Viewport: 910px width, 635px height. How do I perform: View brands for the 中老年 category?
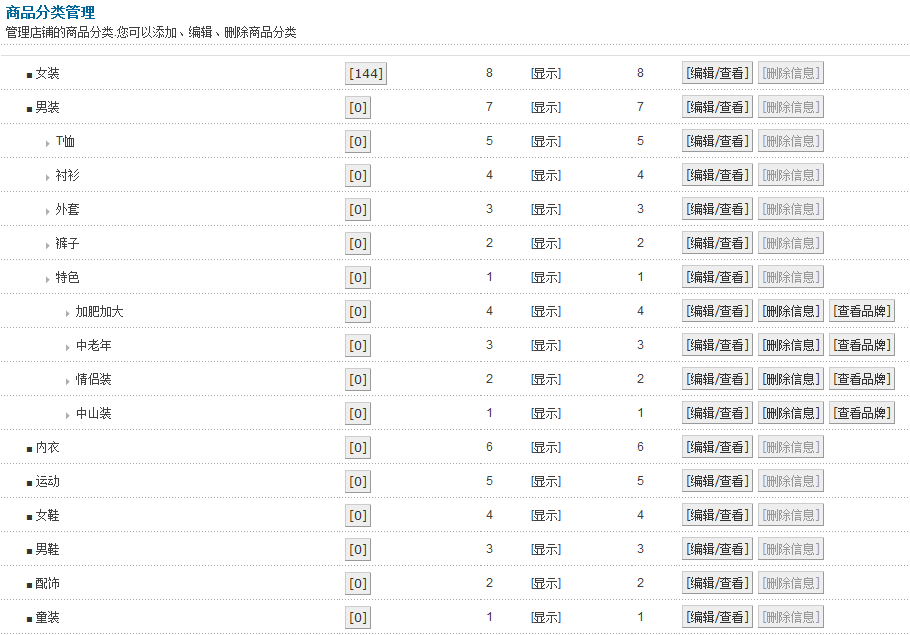pos(861,345)
